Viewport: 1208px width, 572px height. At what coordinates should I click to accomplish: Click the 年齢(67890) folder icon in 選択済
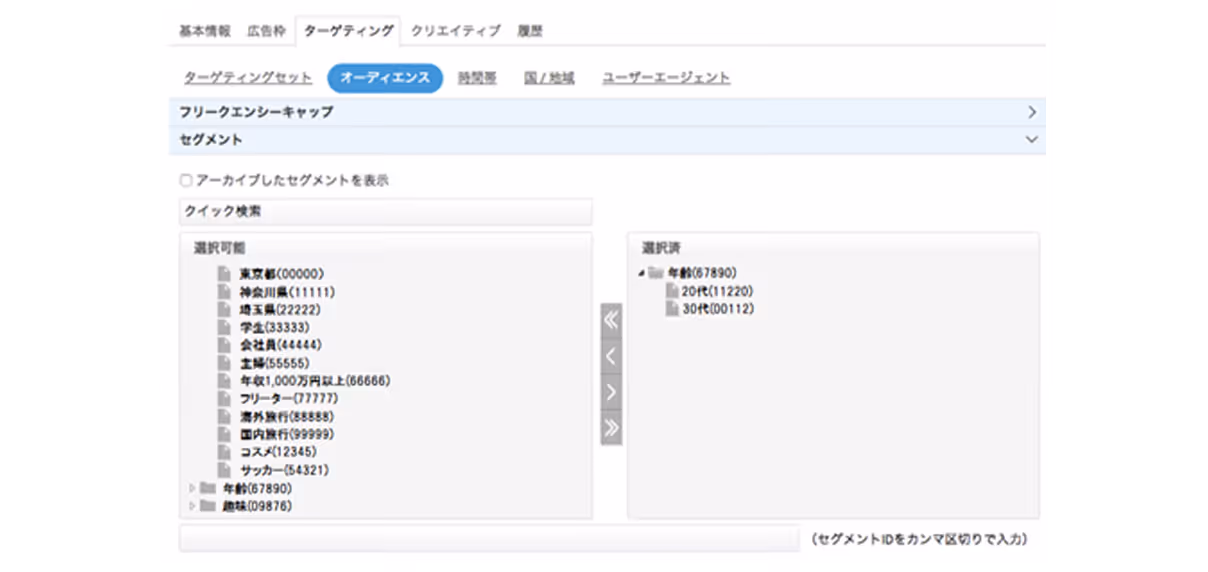[656, 273]
